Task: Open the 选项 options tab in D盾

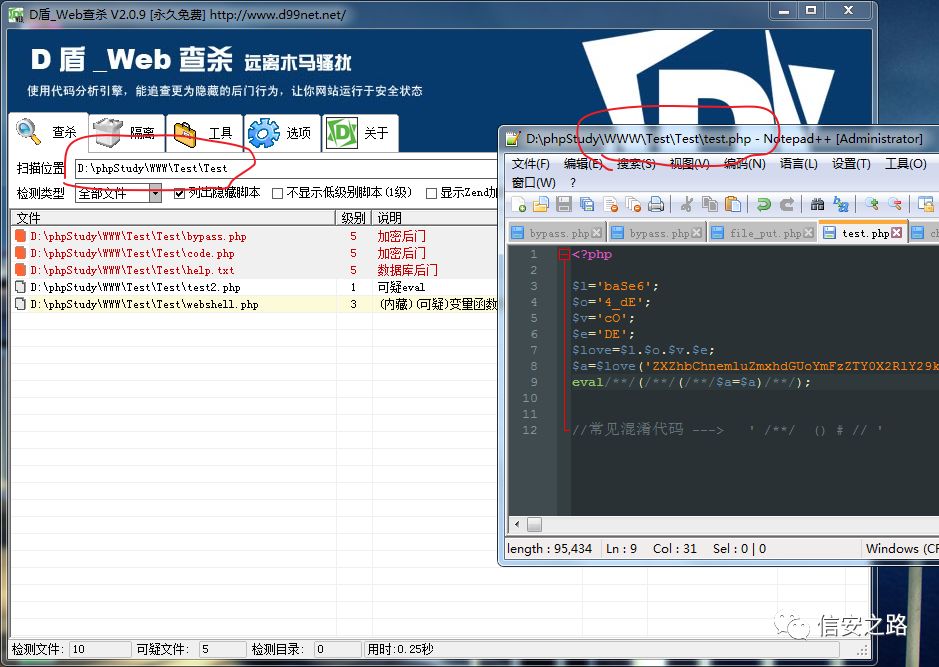Action: click(282, 132)
